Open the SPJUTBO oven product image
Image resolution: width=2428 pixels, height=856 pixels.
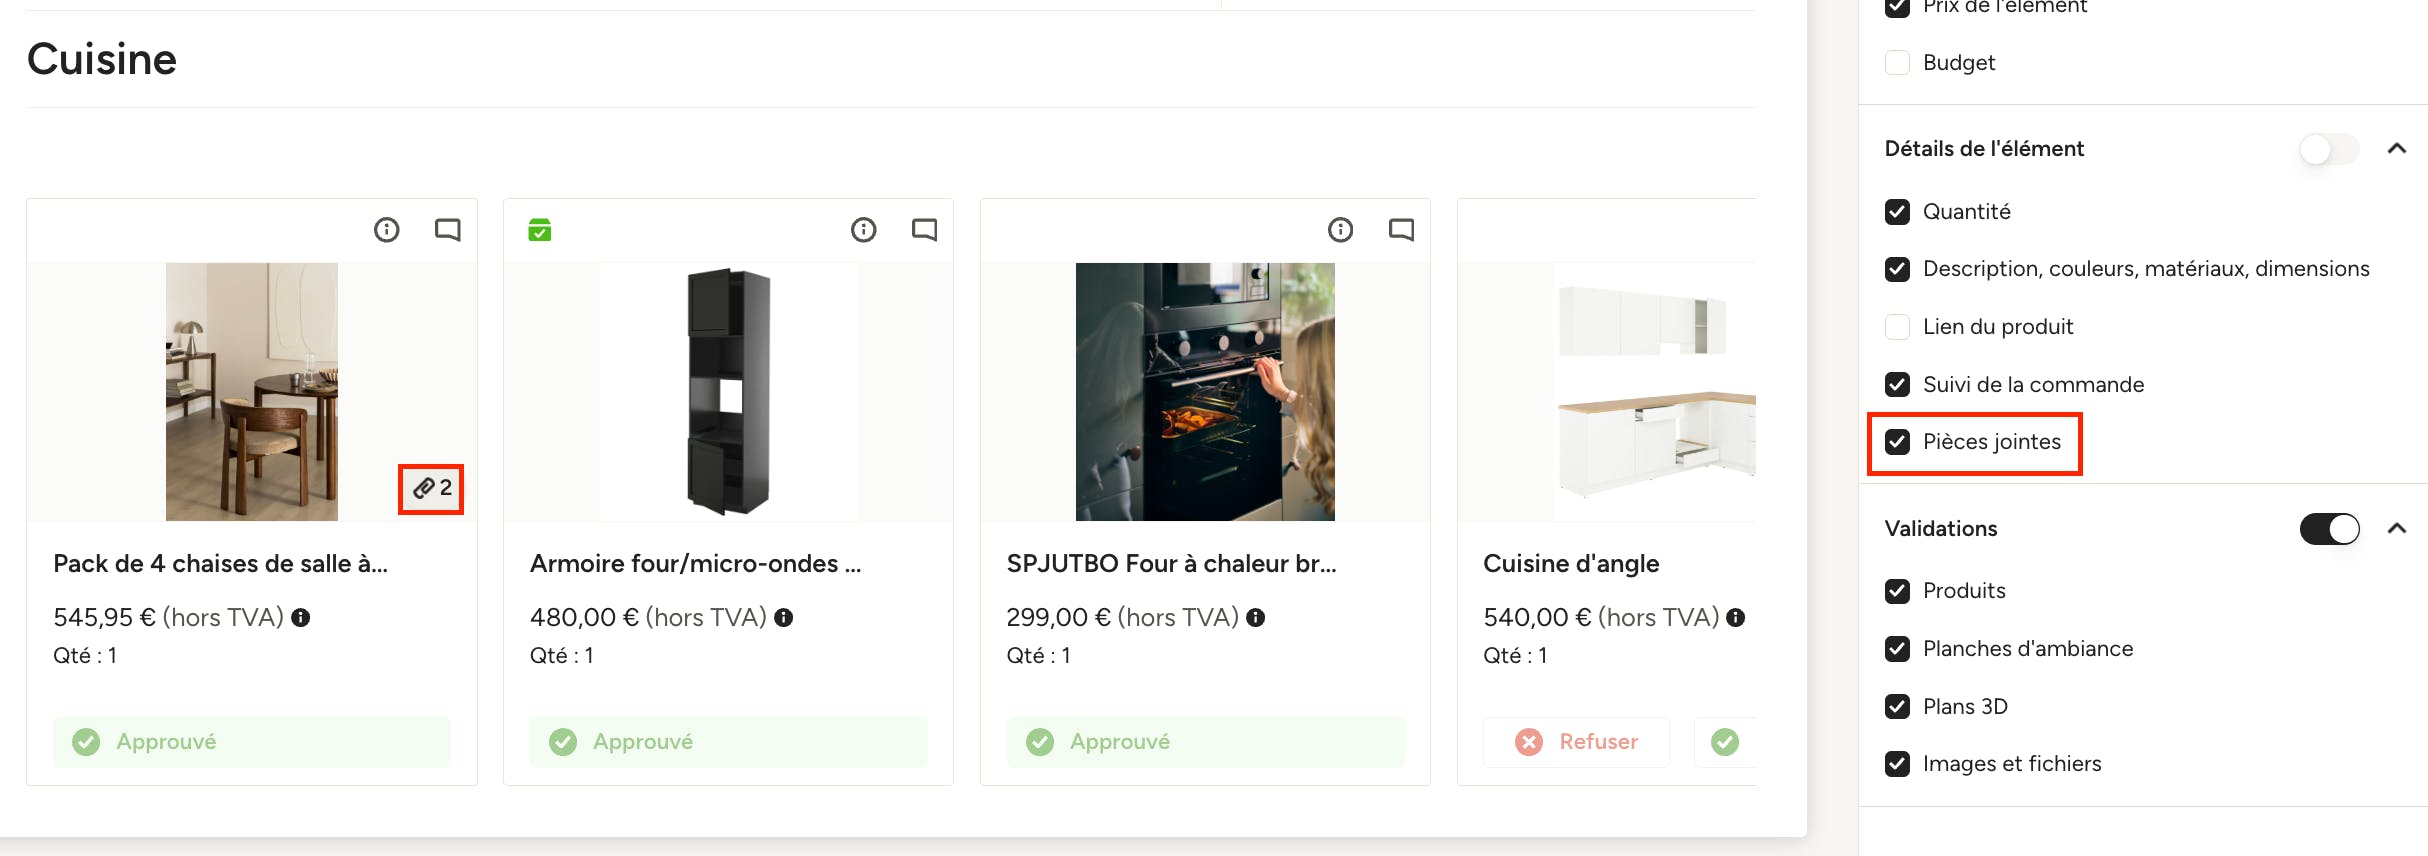(x=1205, y=392)
